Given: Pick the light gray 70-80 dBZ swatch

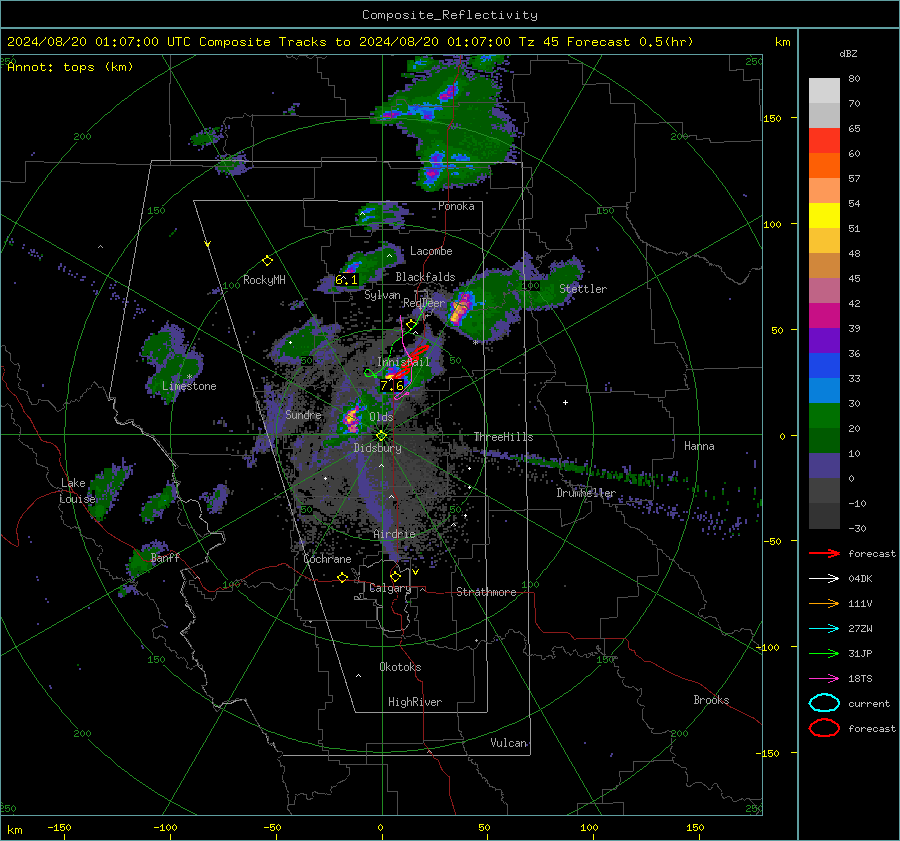Looking at the screenshot, I should point(824,91).
